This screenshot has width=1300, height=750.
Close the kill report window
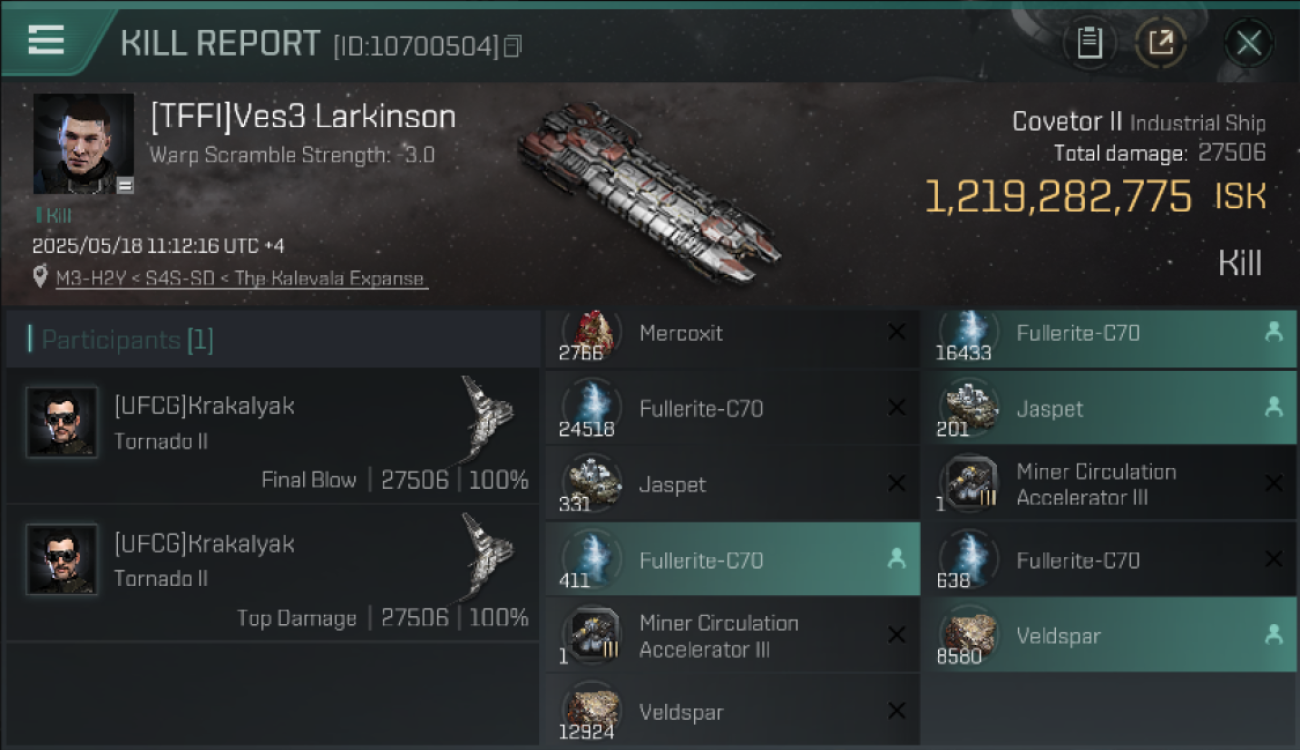(1248, 43)
